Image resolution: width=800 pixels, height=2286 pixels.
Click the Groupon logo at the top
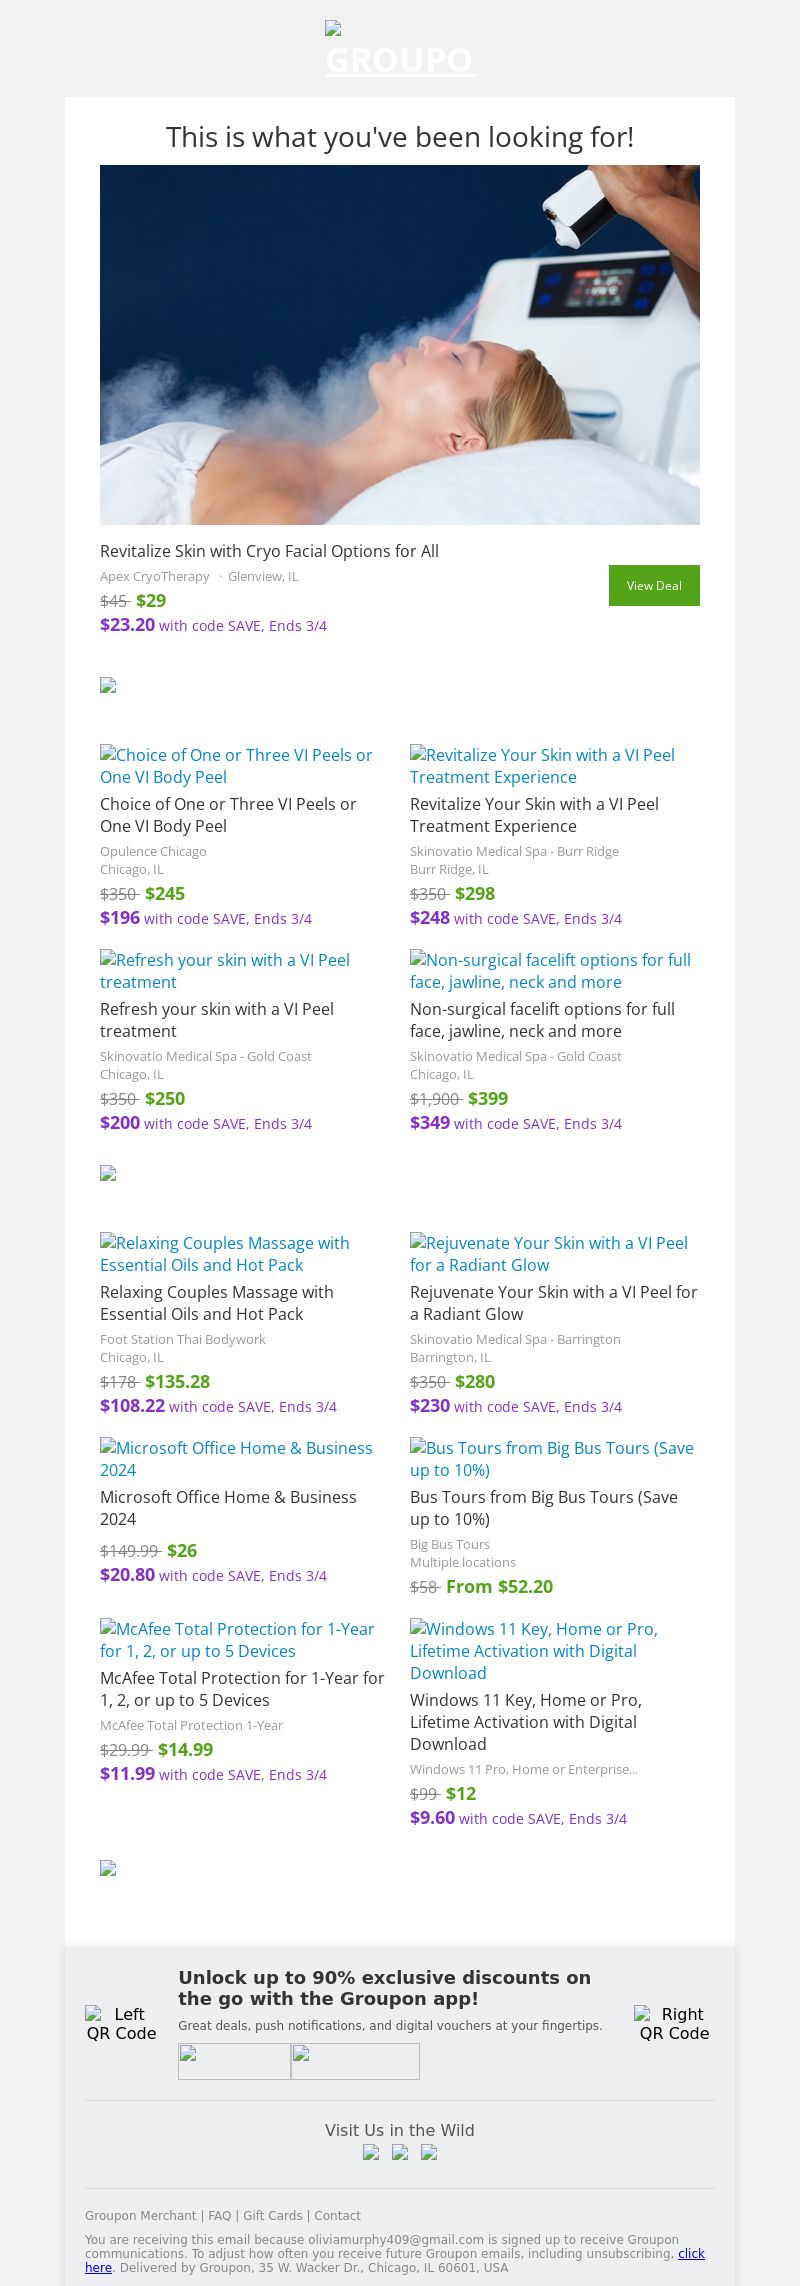(400, 52)
